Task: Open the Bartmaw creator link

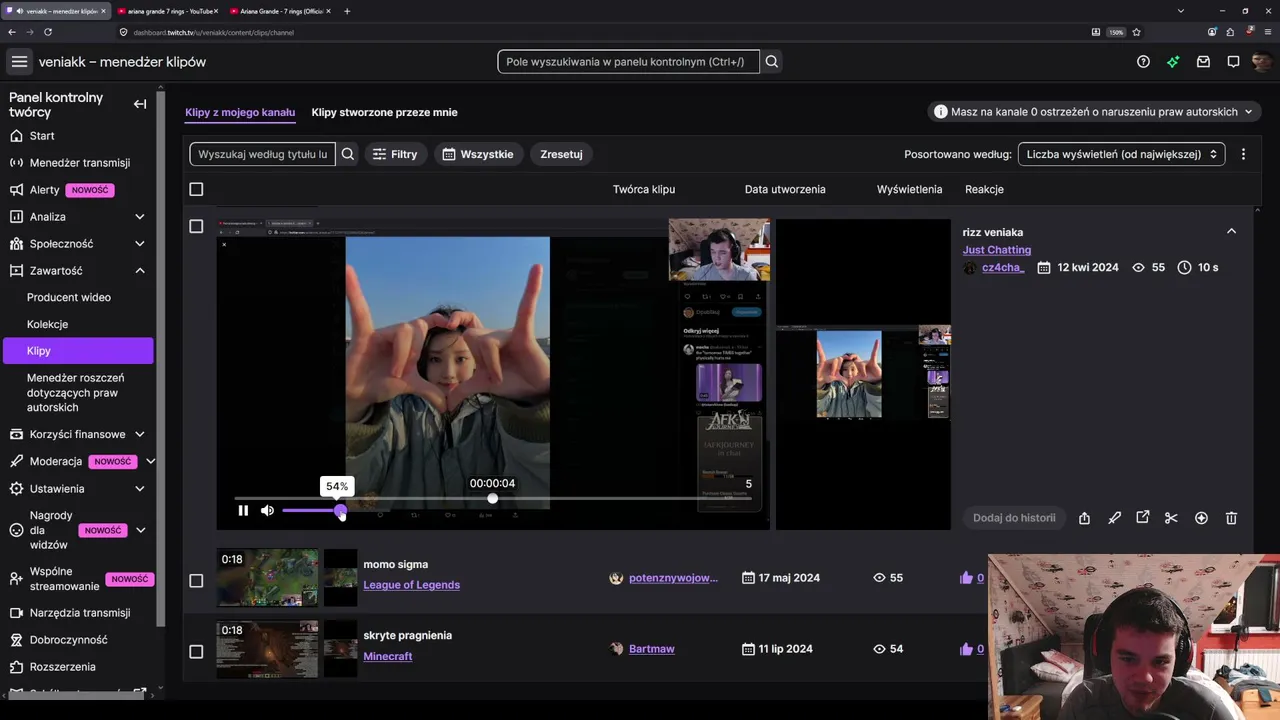Action: click(651, 649)
